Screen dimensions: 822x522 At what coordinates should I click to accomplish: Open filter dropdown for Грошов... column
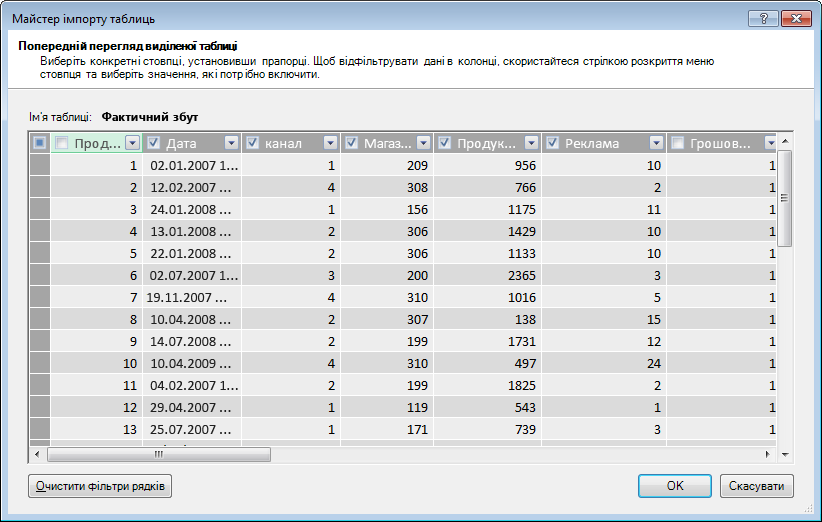click(x=770, y=143)
